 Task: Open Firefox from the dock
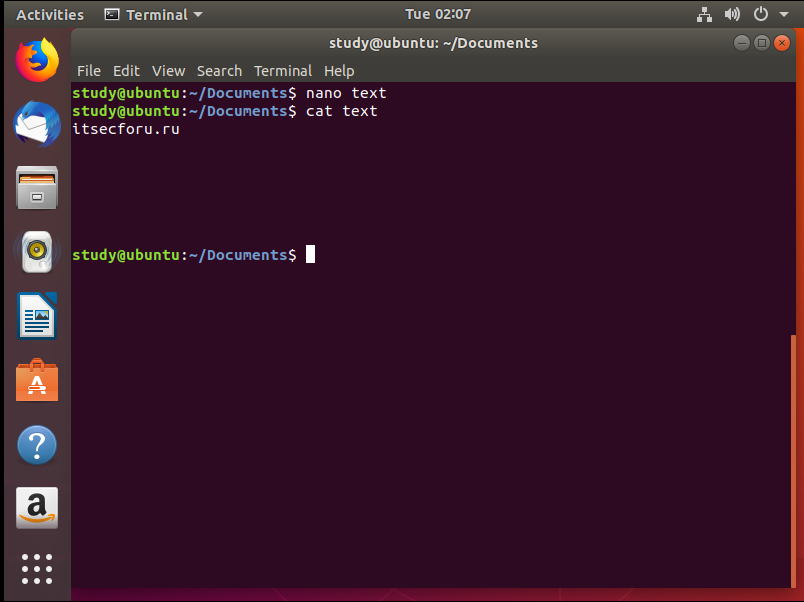(x=37, y=60)
